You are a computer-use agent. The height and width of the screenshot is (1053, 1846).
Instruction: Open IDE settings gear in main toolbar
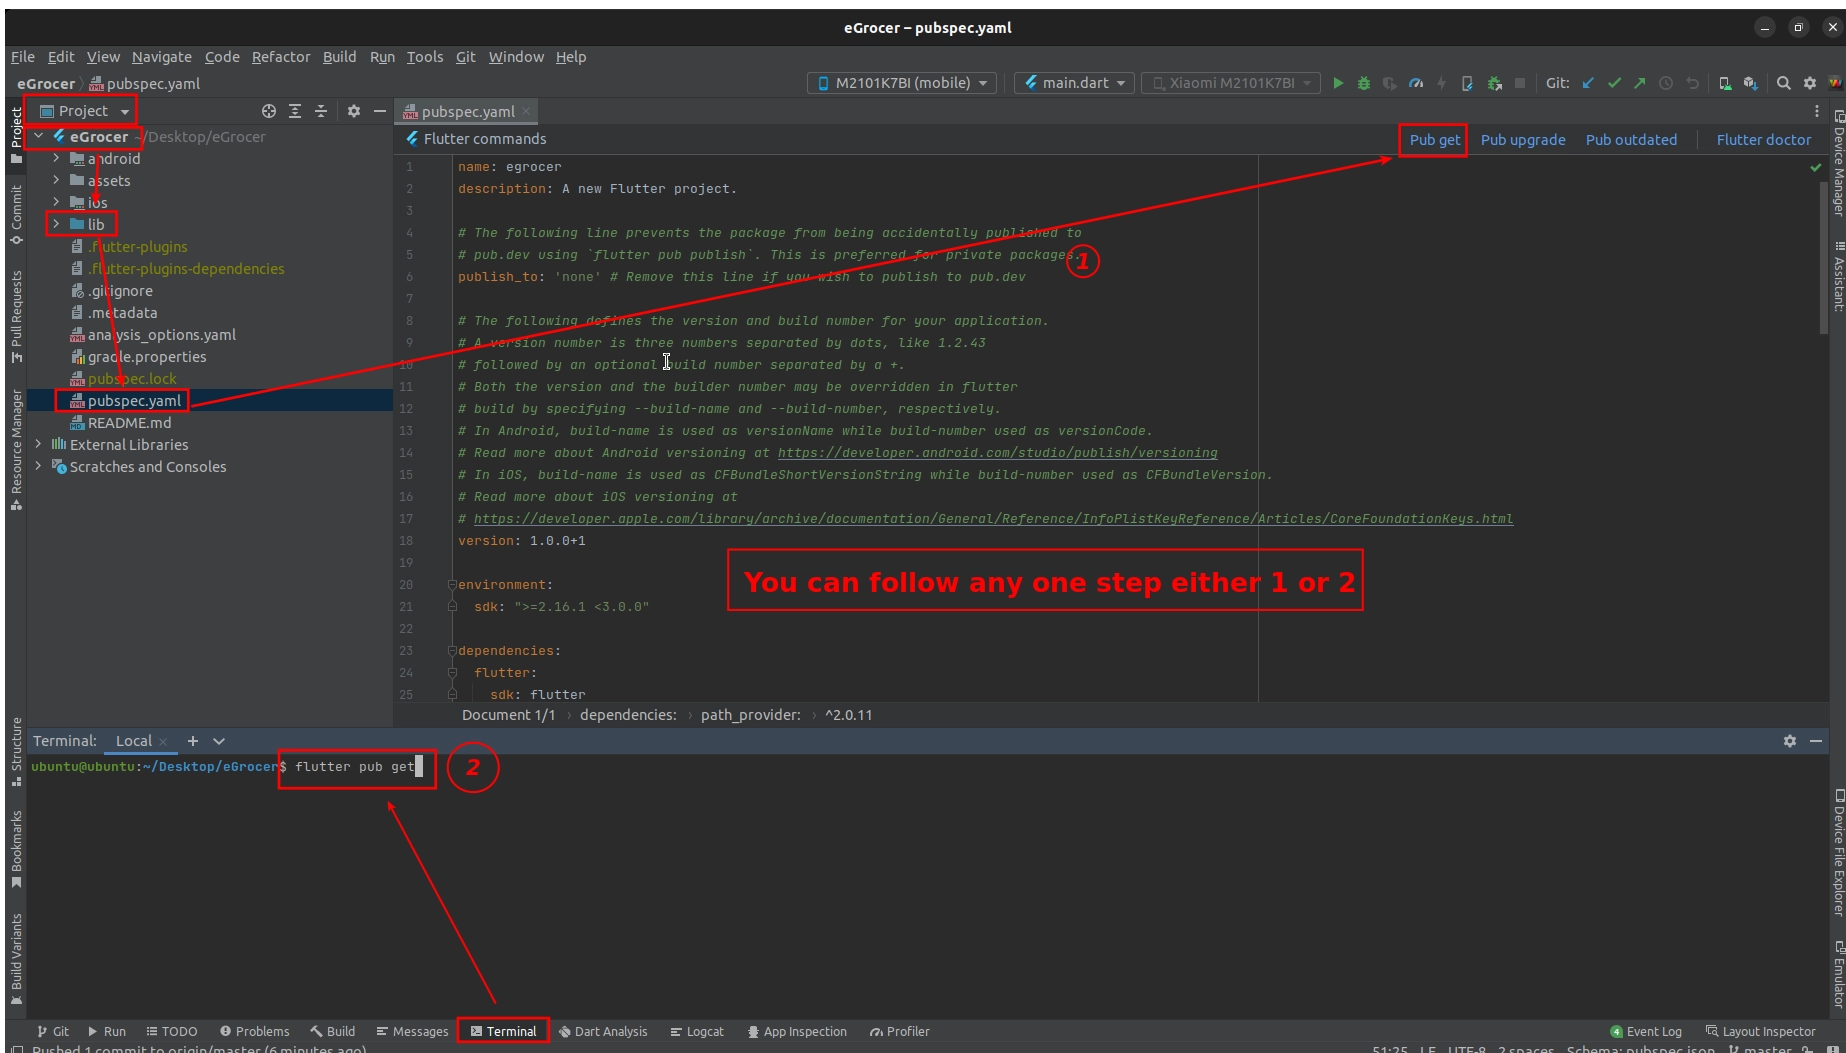tap(1809, 83)
